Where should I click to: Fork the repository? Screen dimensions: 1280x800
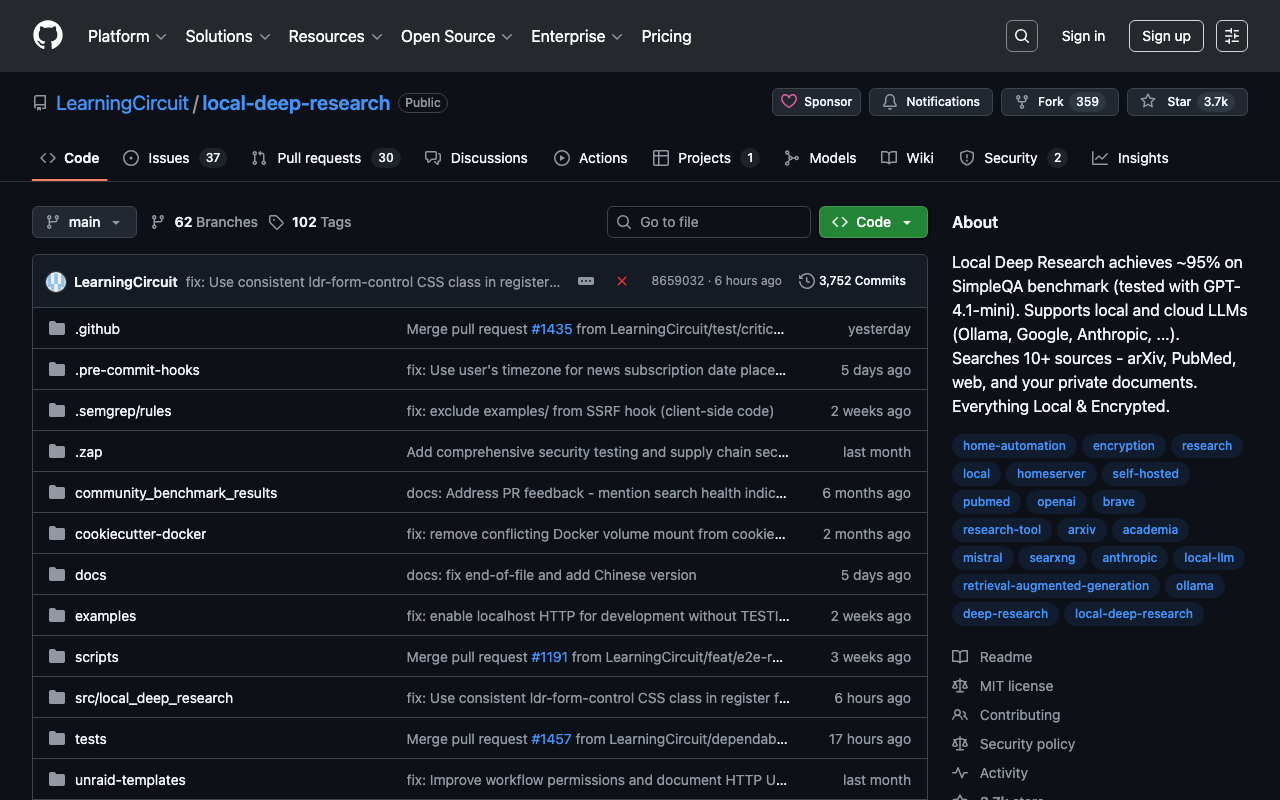tap(1040, 102)
